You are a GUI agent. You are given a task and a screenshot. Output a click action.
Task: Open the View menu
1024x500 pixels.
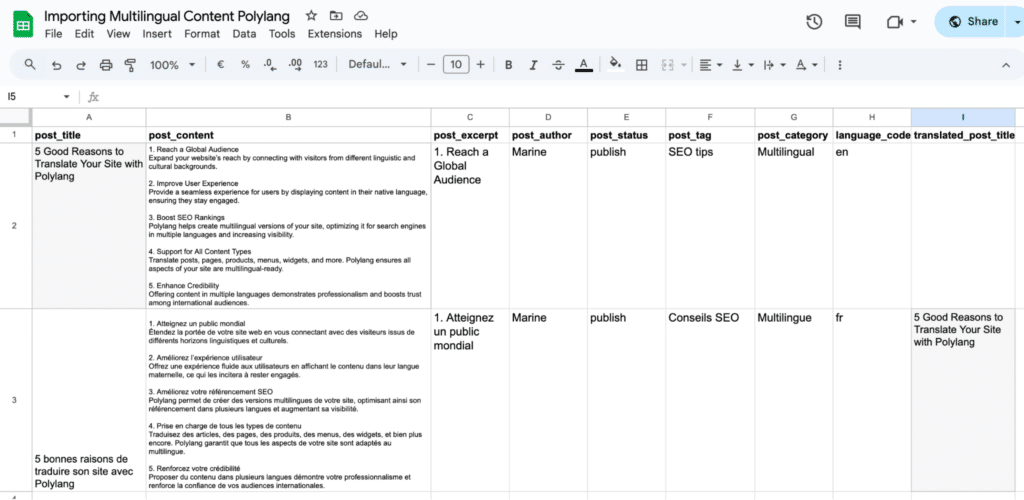118,34
